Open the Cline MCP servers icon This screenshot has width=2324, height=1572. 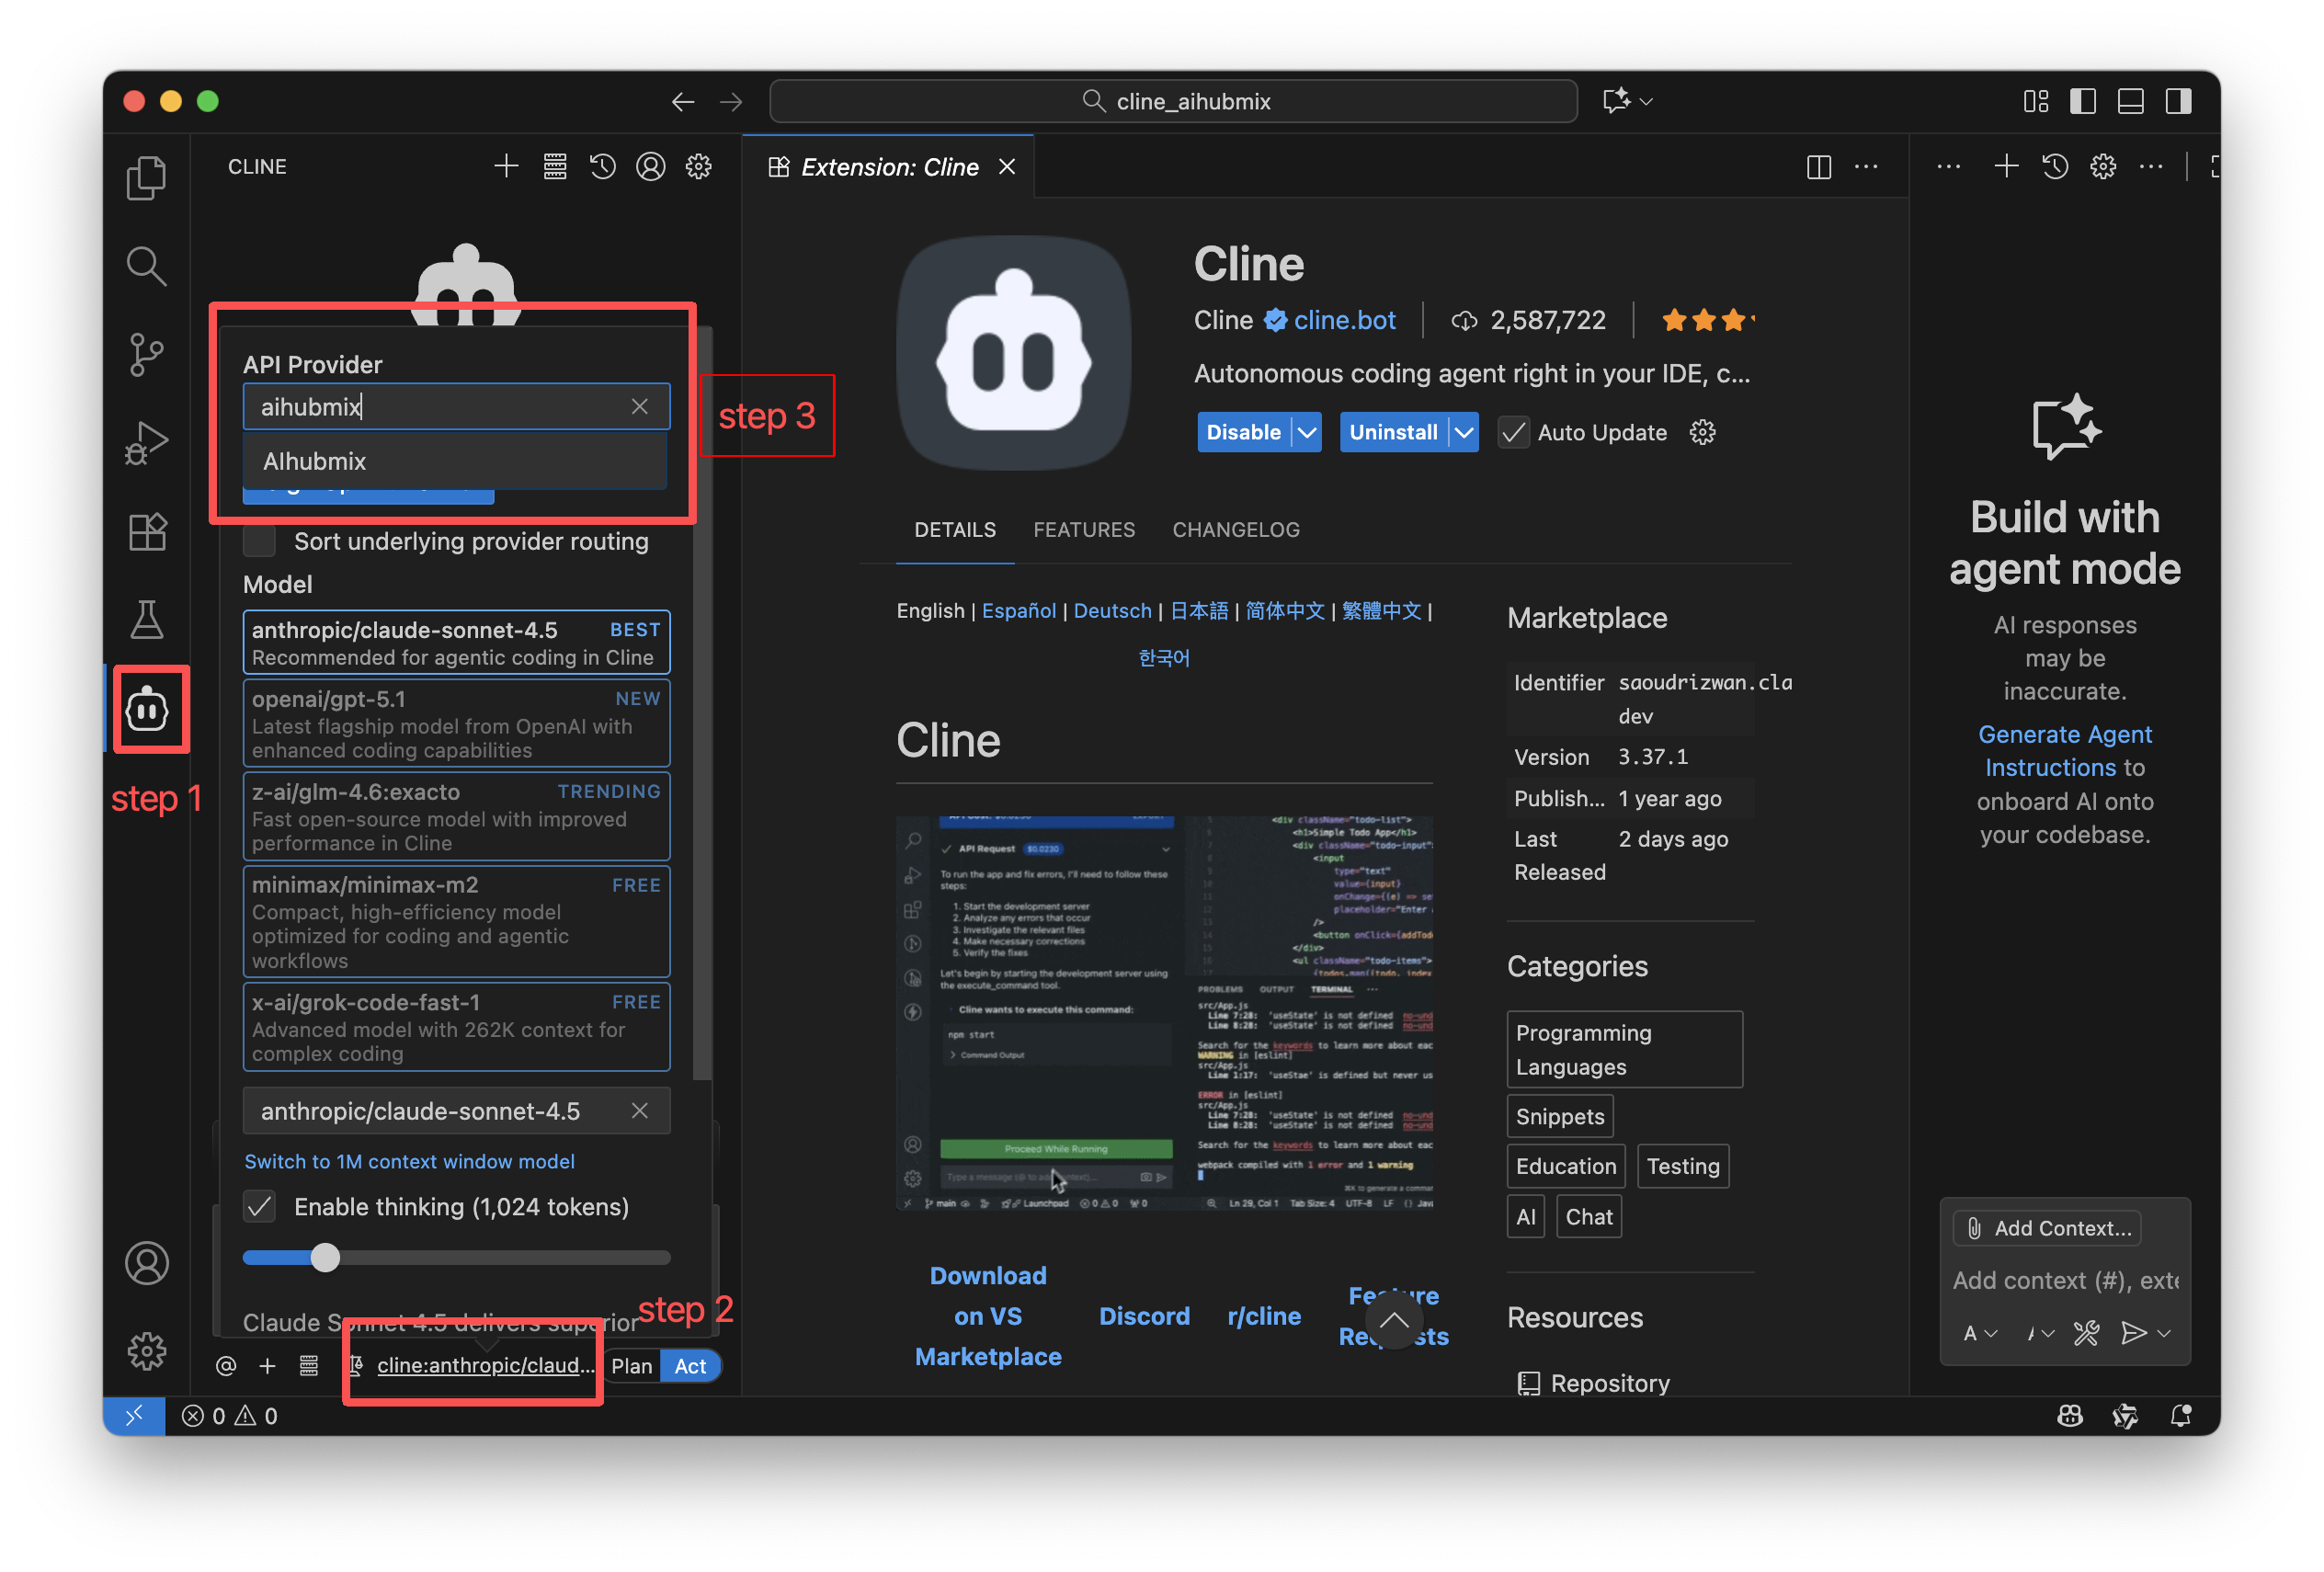tap(555, 166)
